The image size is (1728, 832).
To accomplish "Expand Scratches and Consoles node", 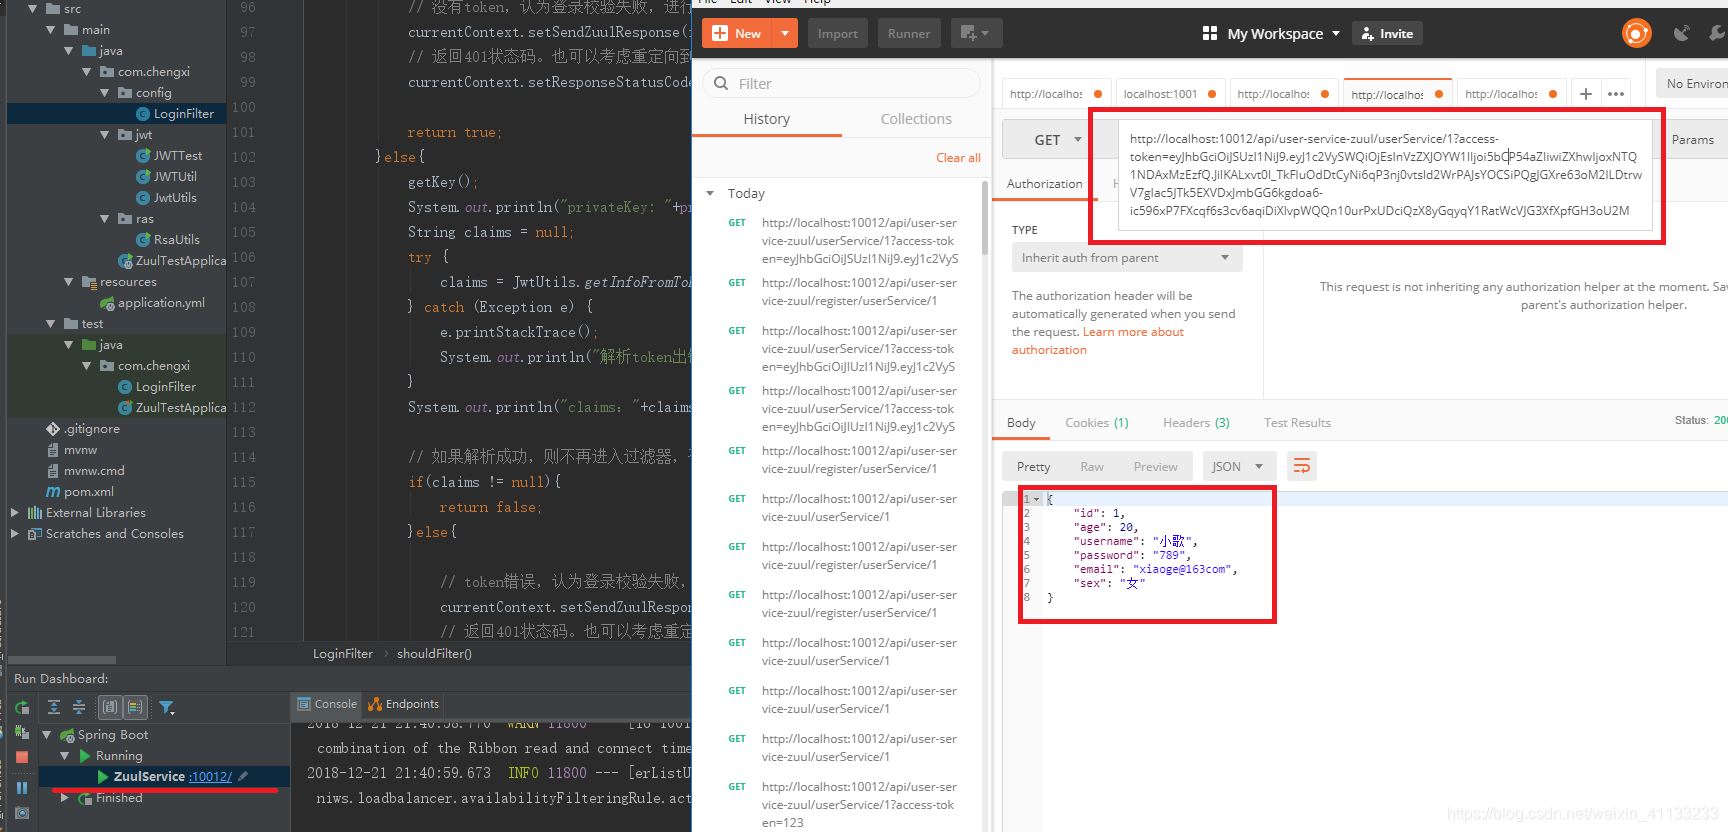I will 15,533.
